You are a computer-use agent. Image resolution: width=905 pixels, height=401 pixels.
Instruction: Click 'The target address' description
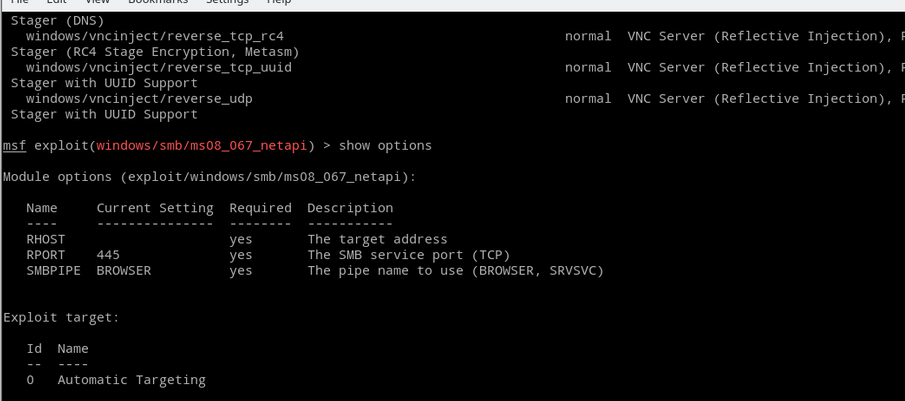[377, 240]
